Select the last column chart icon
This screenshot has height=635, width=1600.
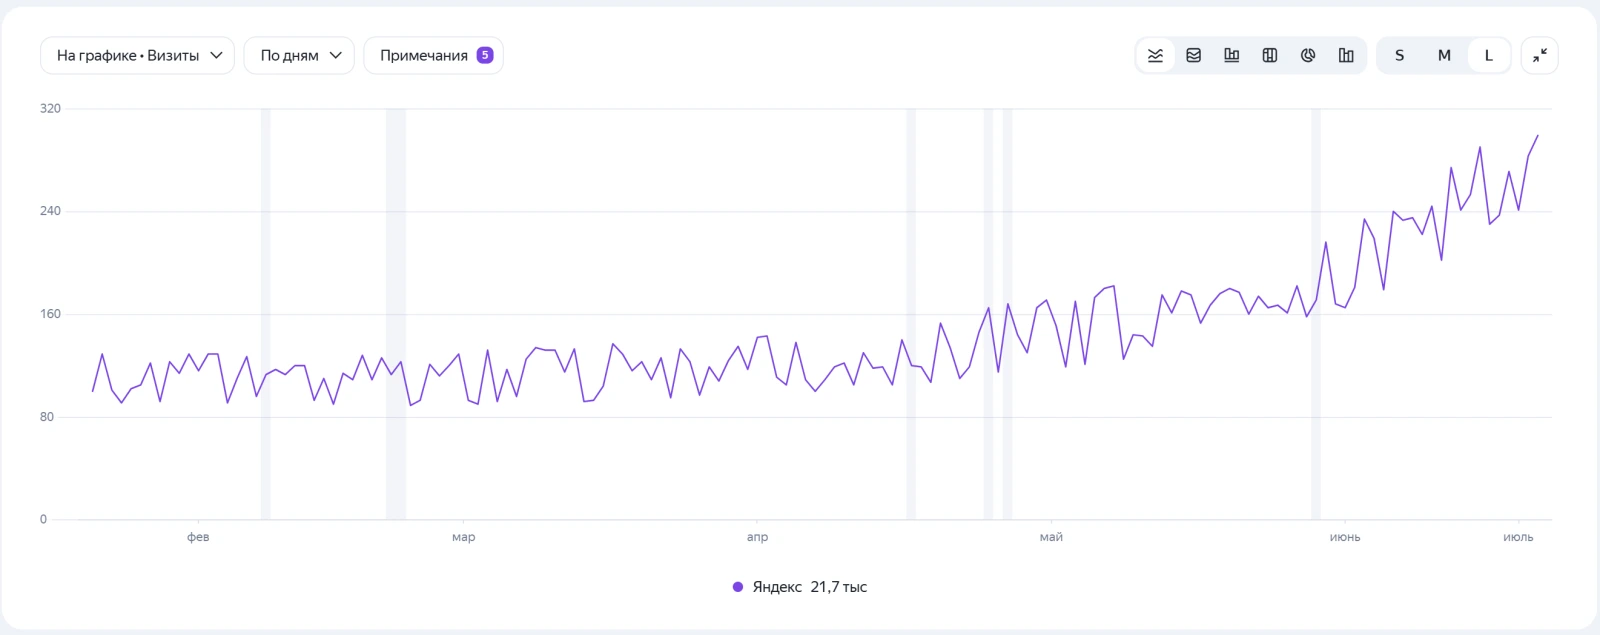1346,55
